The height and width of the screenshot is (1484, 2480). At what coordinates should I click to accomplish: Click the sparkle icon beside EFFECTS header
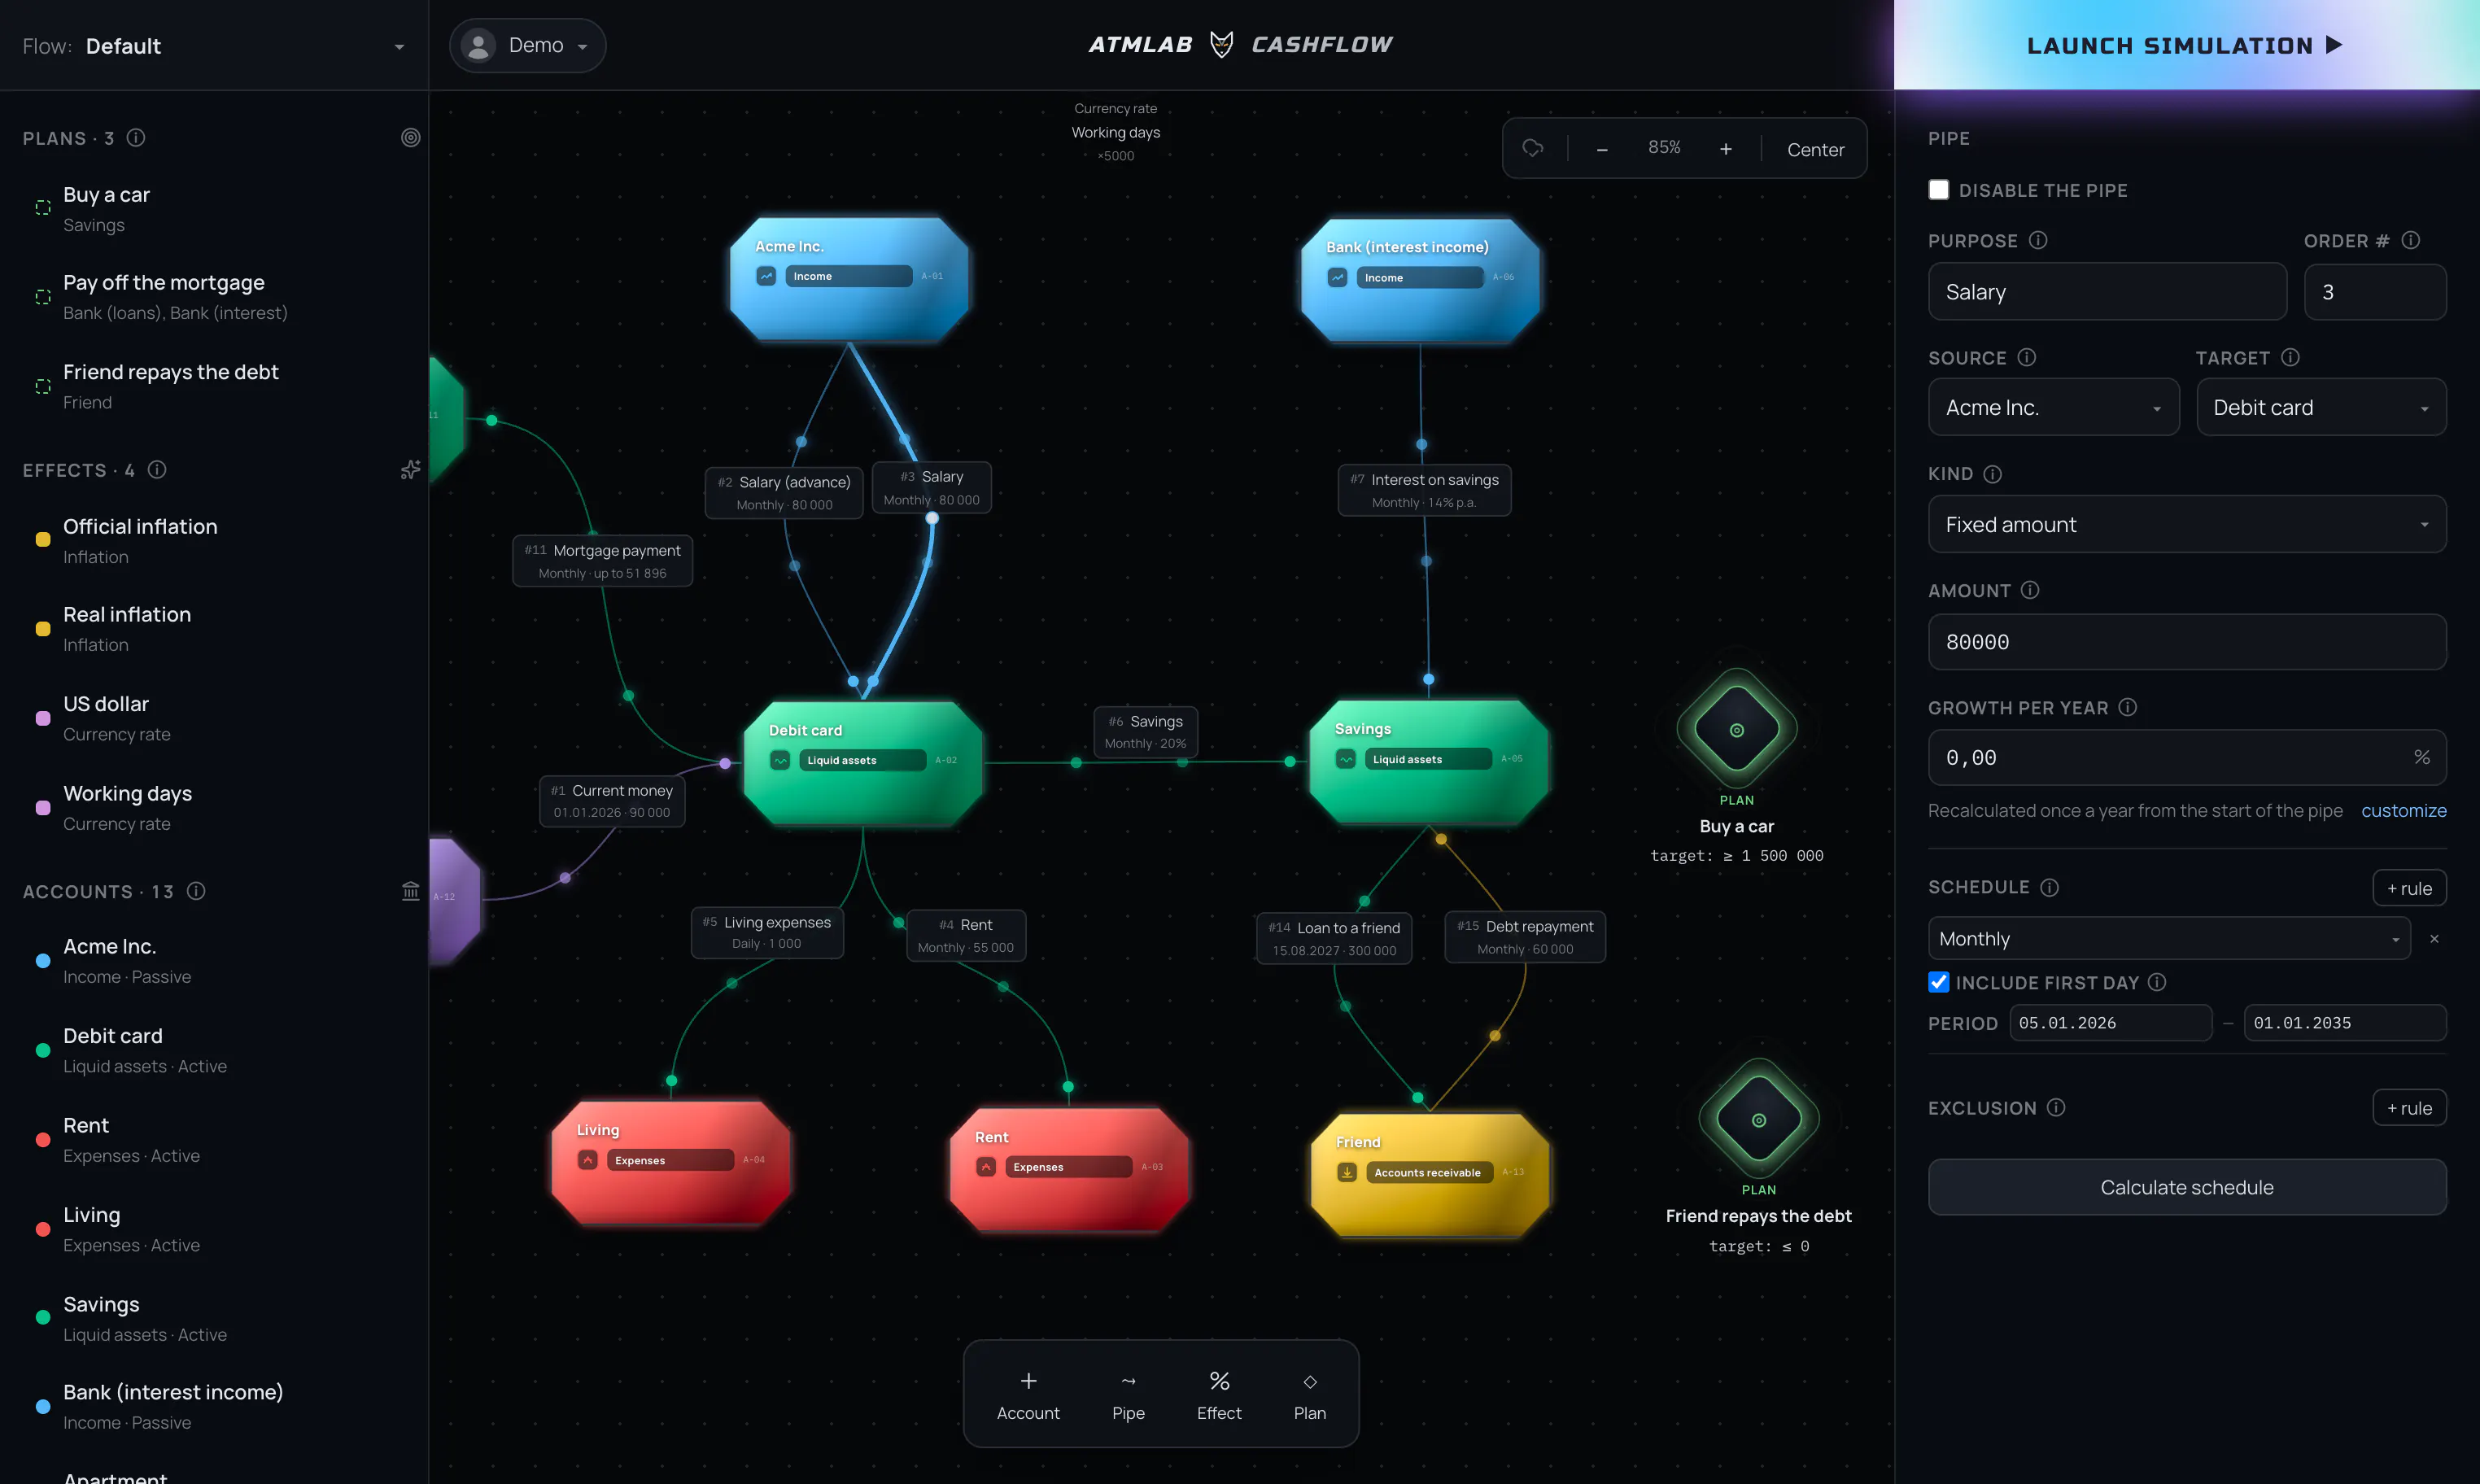point(410,470)
